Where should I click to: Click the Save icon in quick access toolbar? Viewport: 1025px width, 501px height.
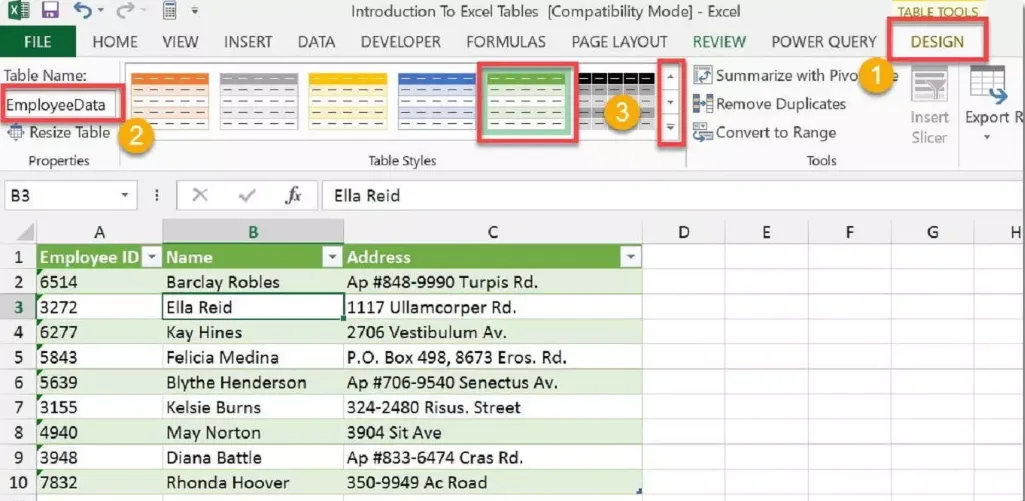point(49,12)
